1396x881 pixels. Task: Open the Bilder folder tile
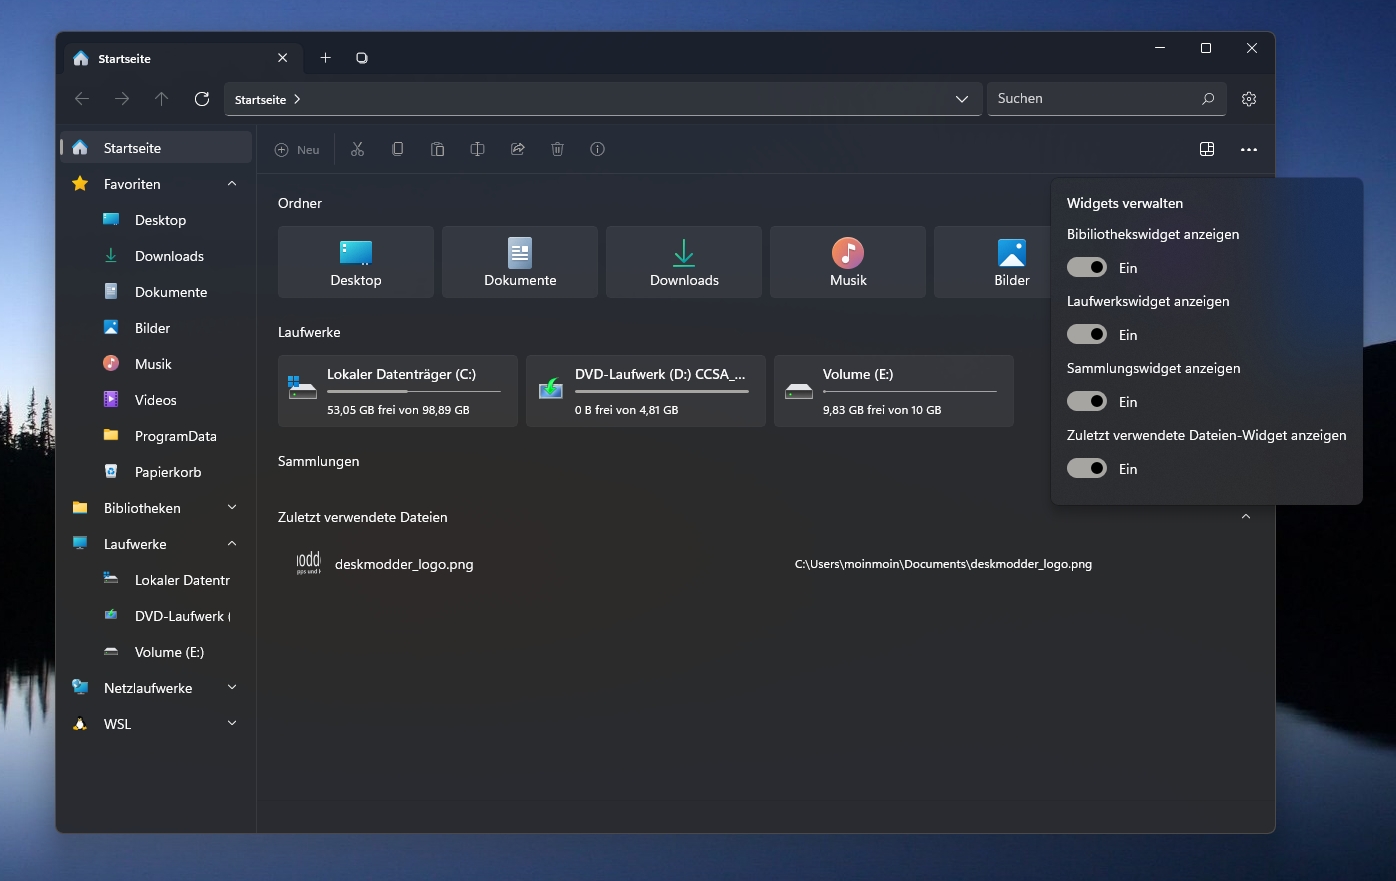(992, 262)
